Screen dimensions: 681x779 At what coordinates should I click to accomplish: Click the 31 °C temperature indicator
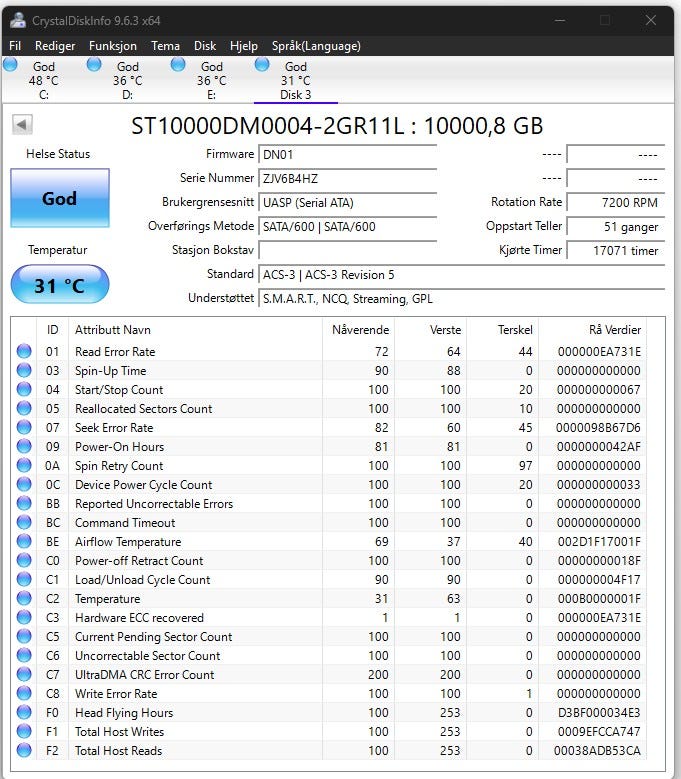click(x=59, y=285)
